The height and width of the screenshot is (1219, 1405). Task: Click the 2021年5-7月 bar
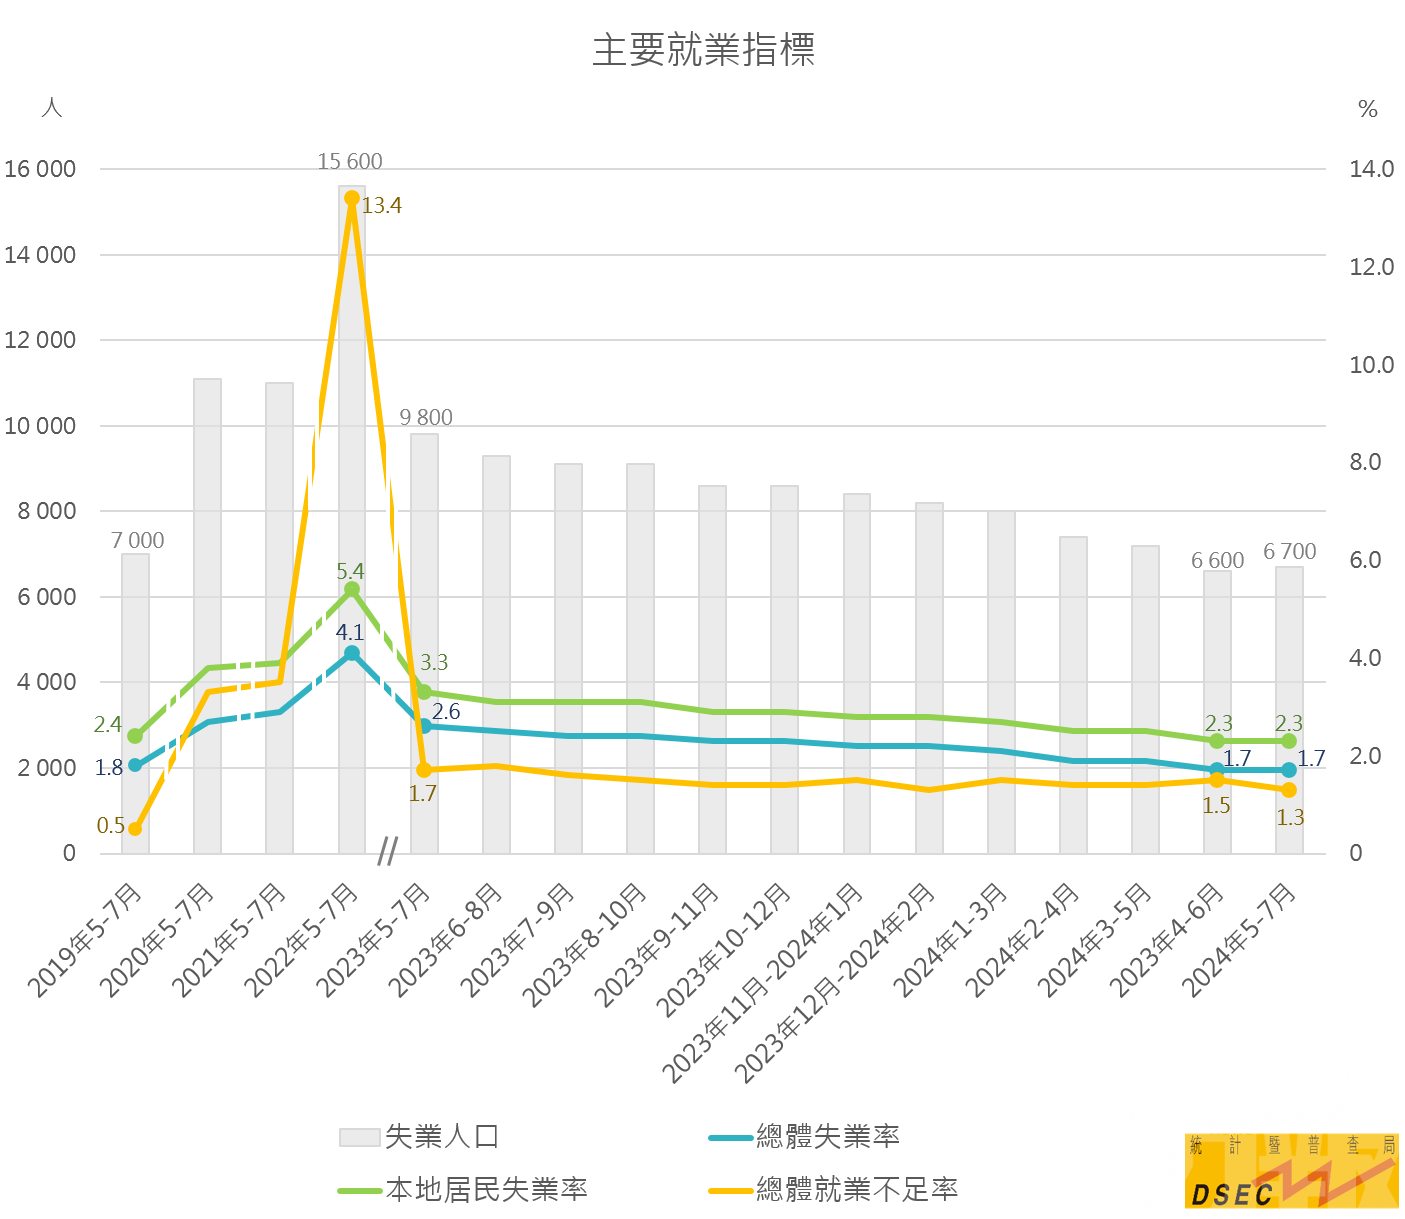point(280,618)
